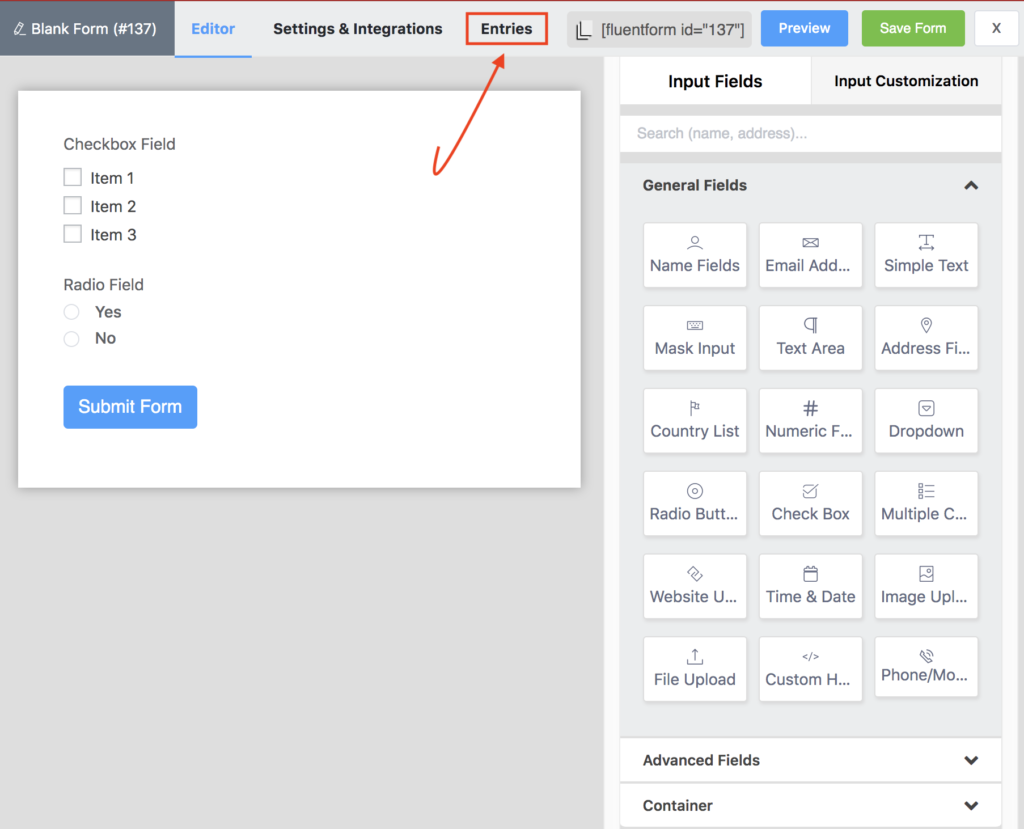
Task: Add the File Upload element
Action: [x=694, y=668]
